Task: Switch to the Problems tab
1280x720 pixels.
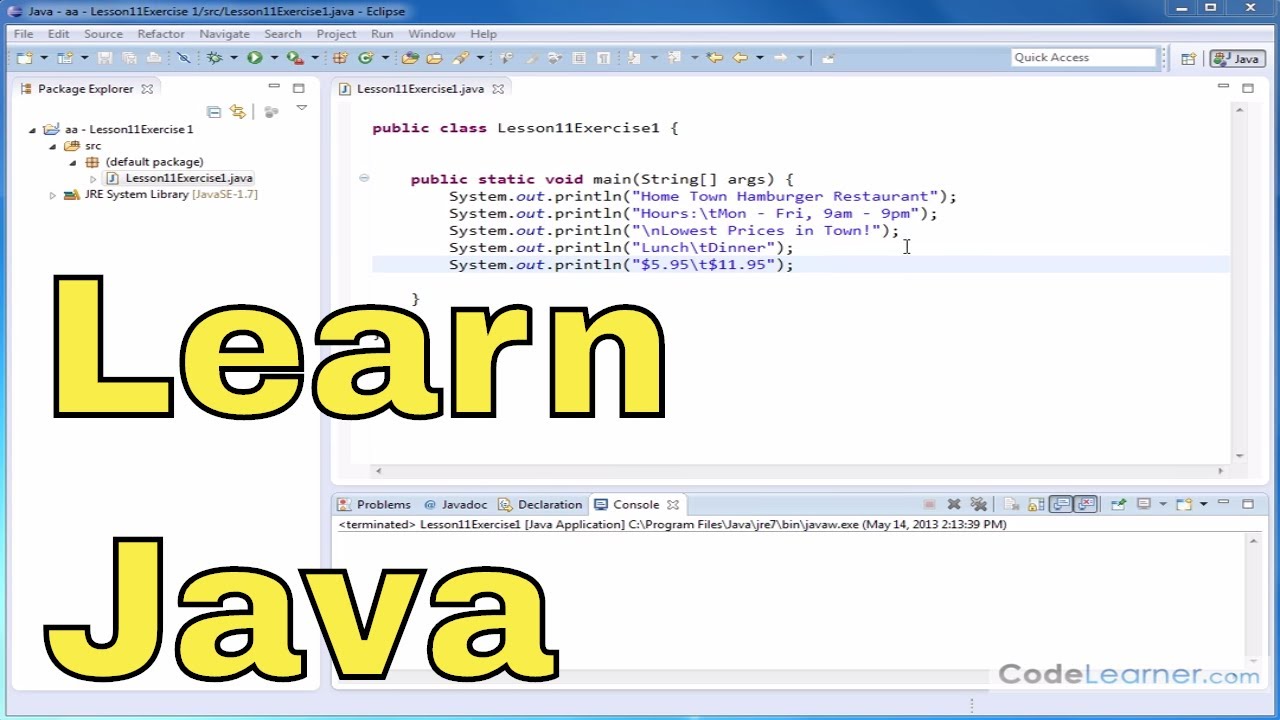Action: pos(374,504)
